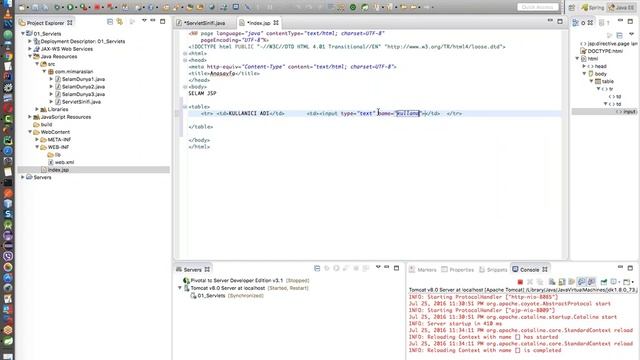640x360 pixels.
Task: Open the Snippets tab
Action: 493,270
